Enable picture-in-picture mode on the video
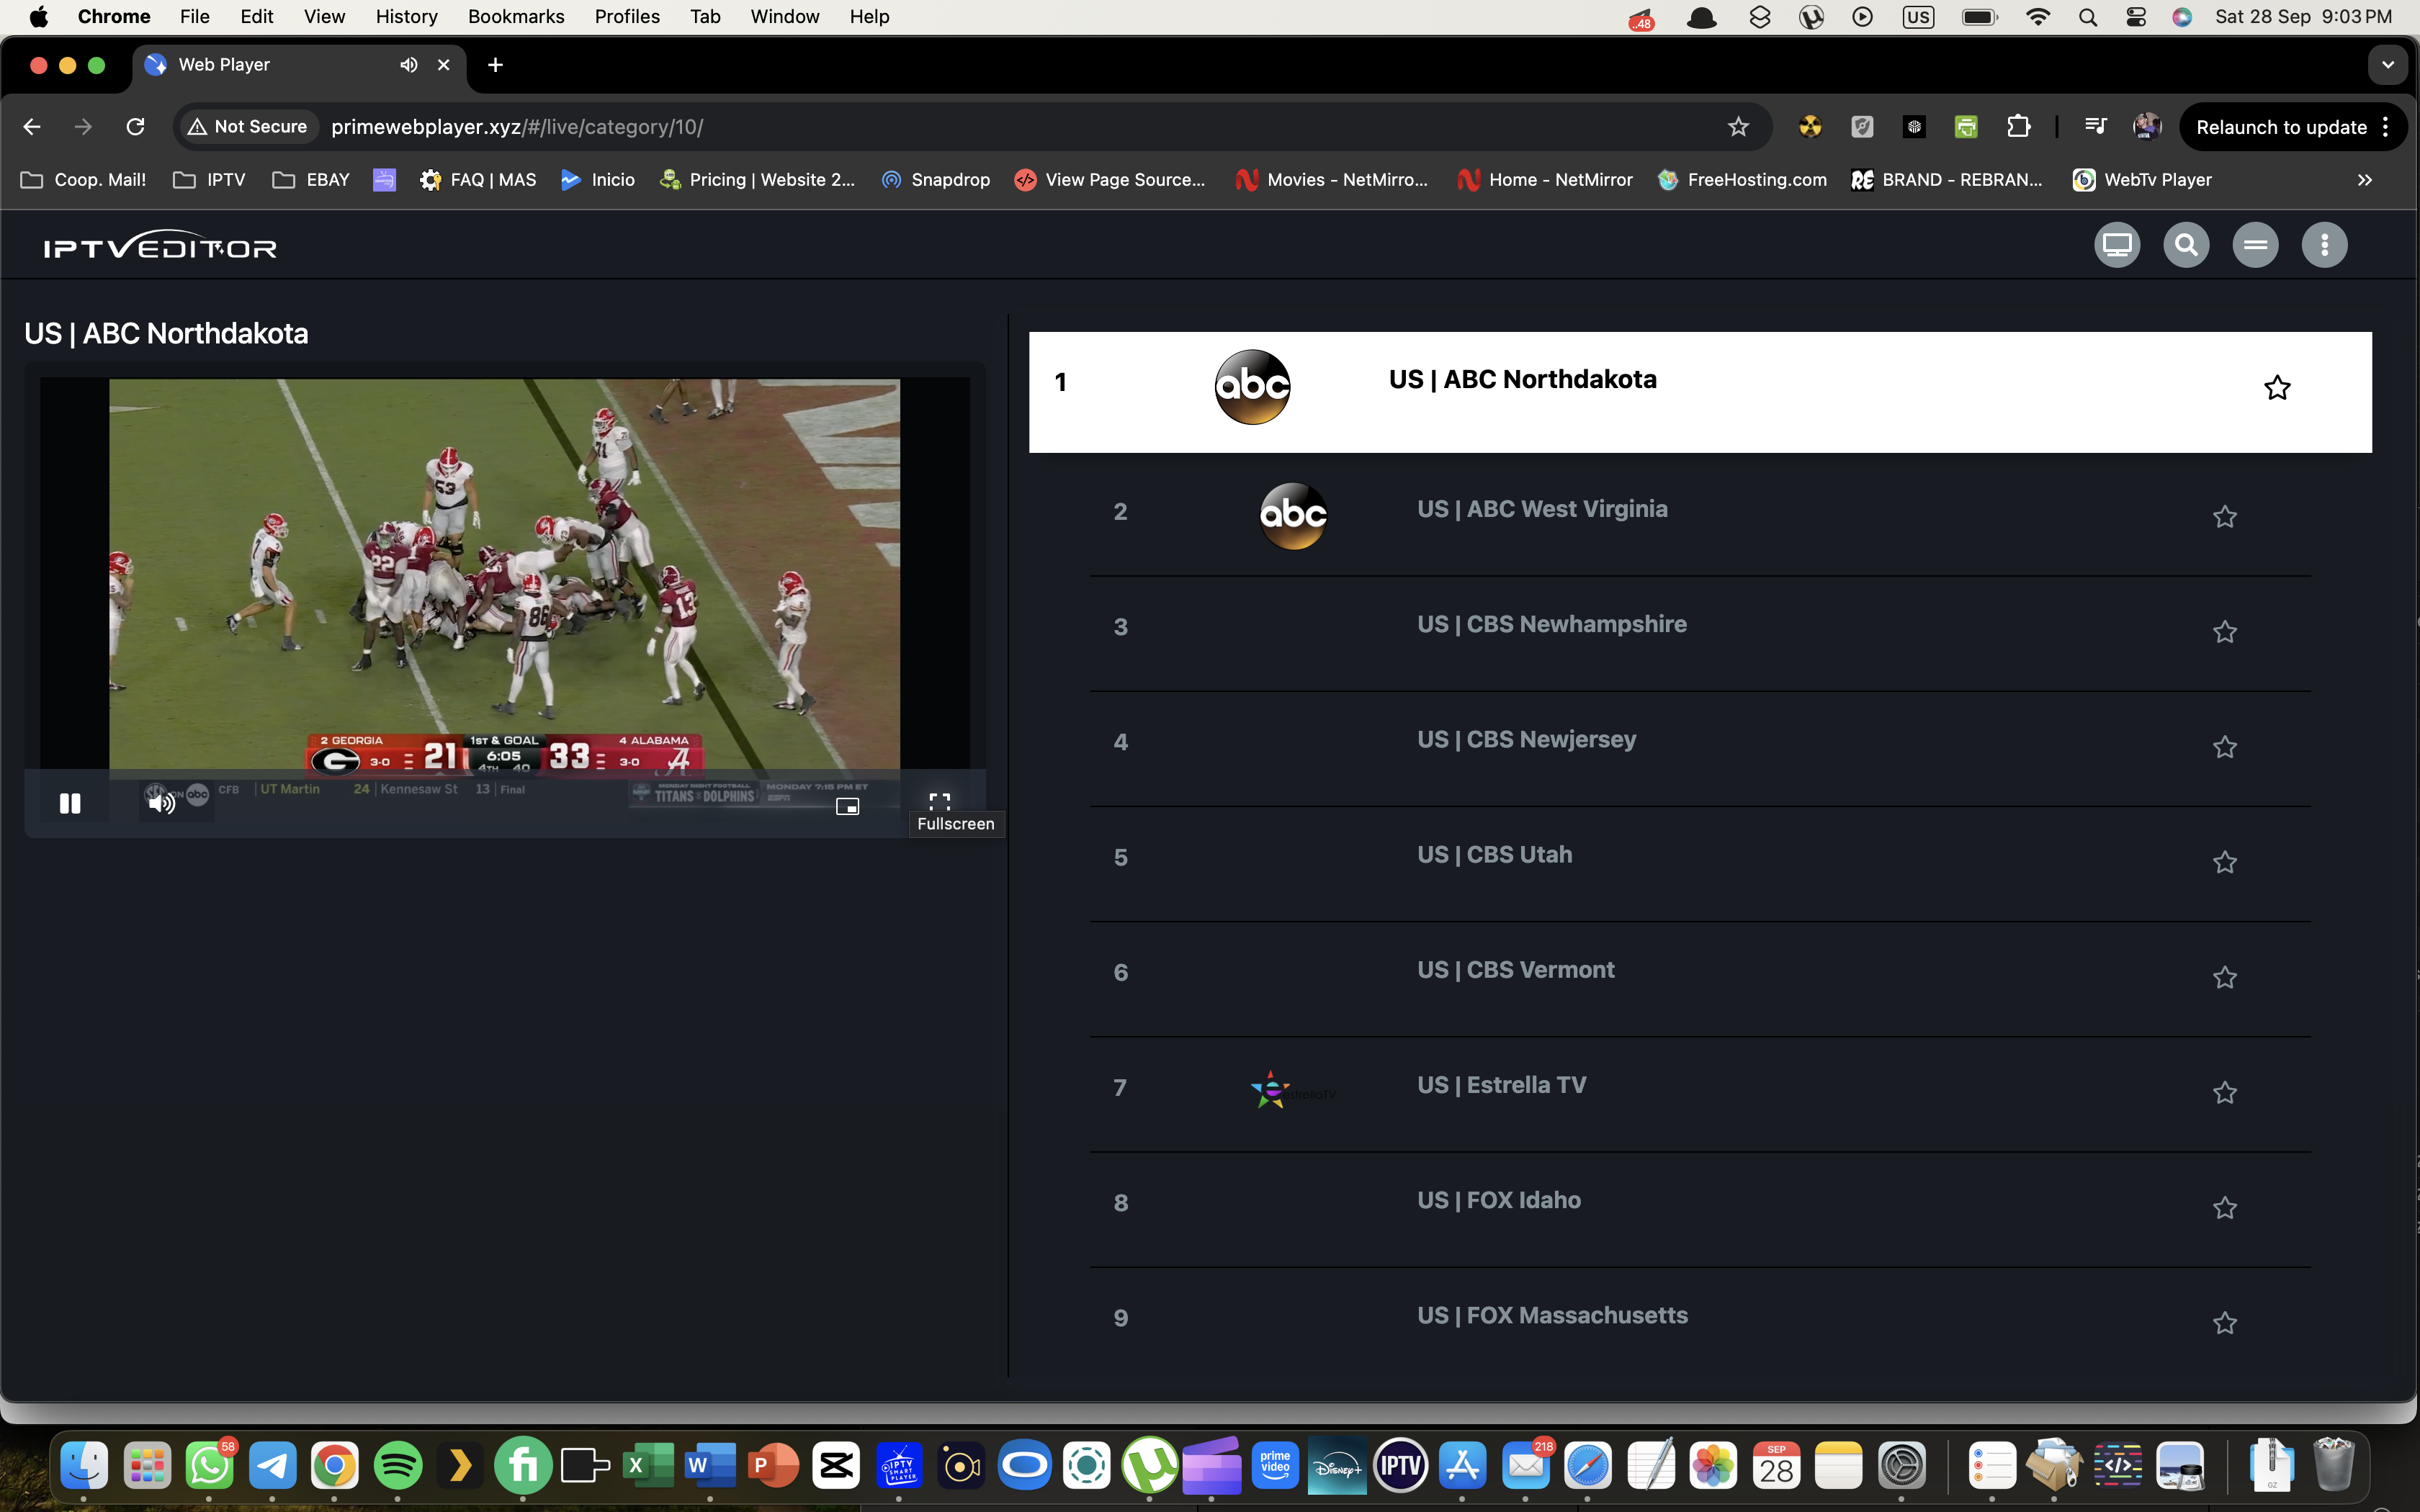 pyautogui.click(x=847, y=805)
